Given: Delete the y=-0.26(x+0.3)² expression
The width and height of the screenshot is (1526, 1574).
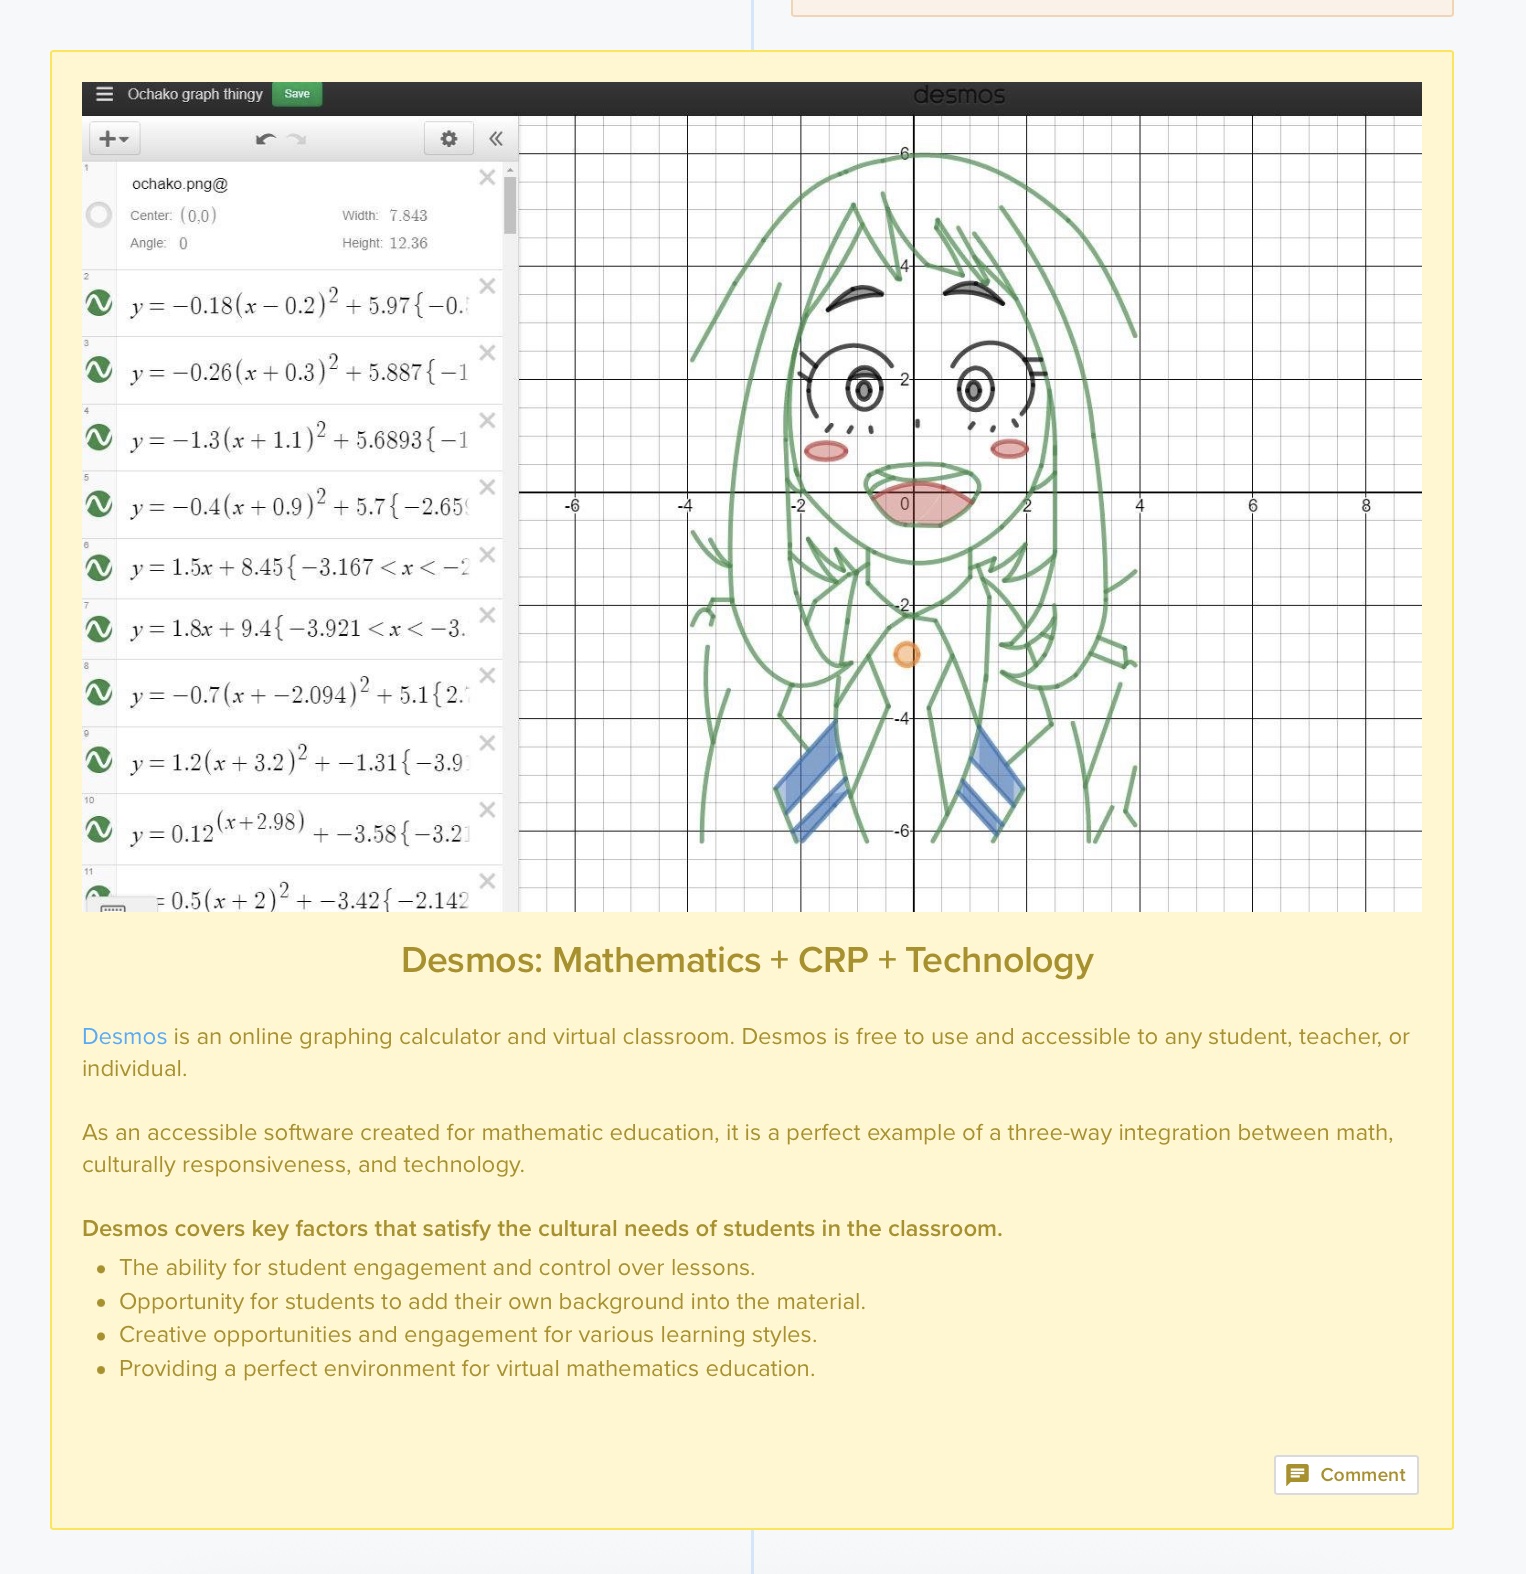Looking at the screenshot, I should click(487, 353).
